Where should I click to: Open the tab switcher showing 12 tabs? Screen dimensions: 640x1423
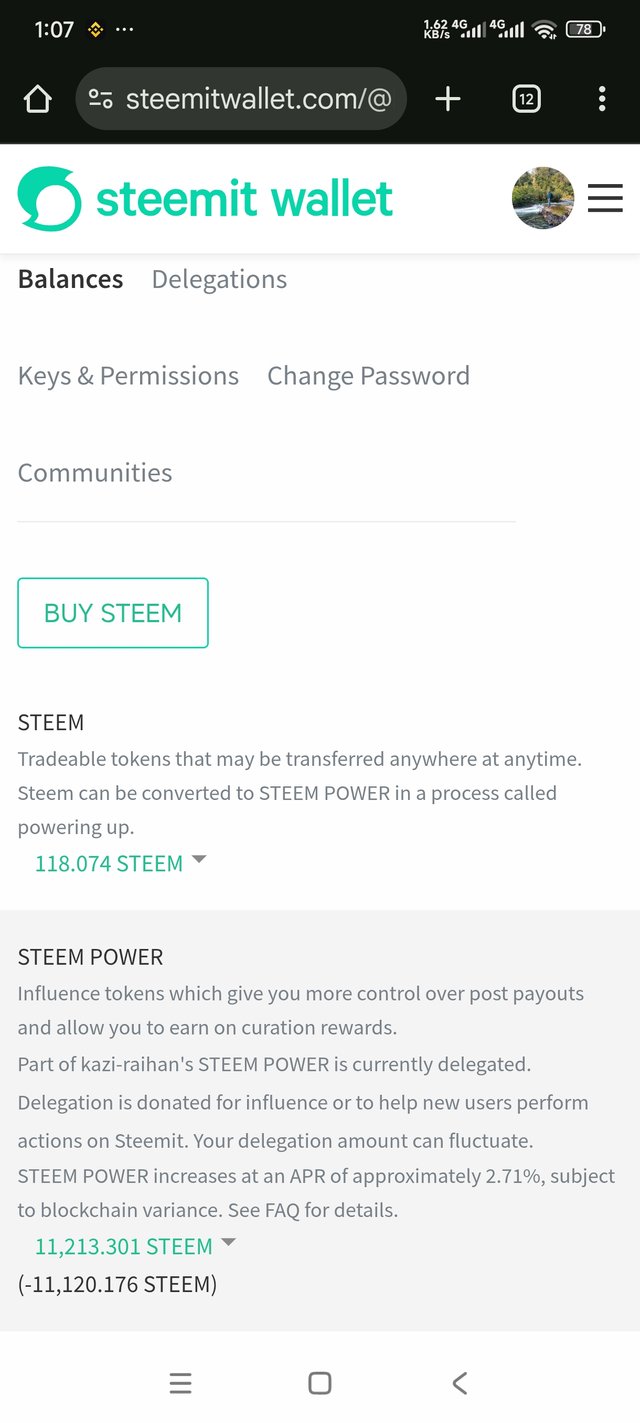tap(526, 99)
